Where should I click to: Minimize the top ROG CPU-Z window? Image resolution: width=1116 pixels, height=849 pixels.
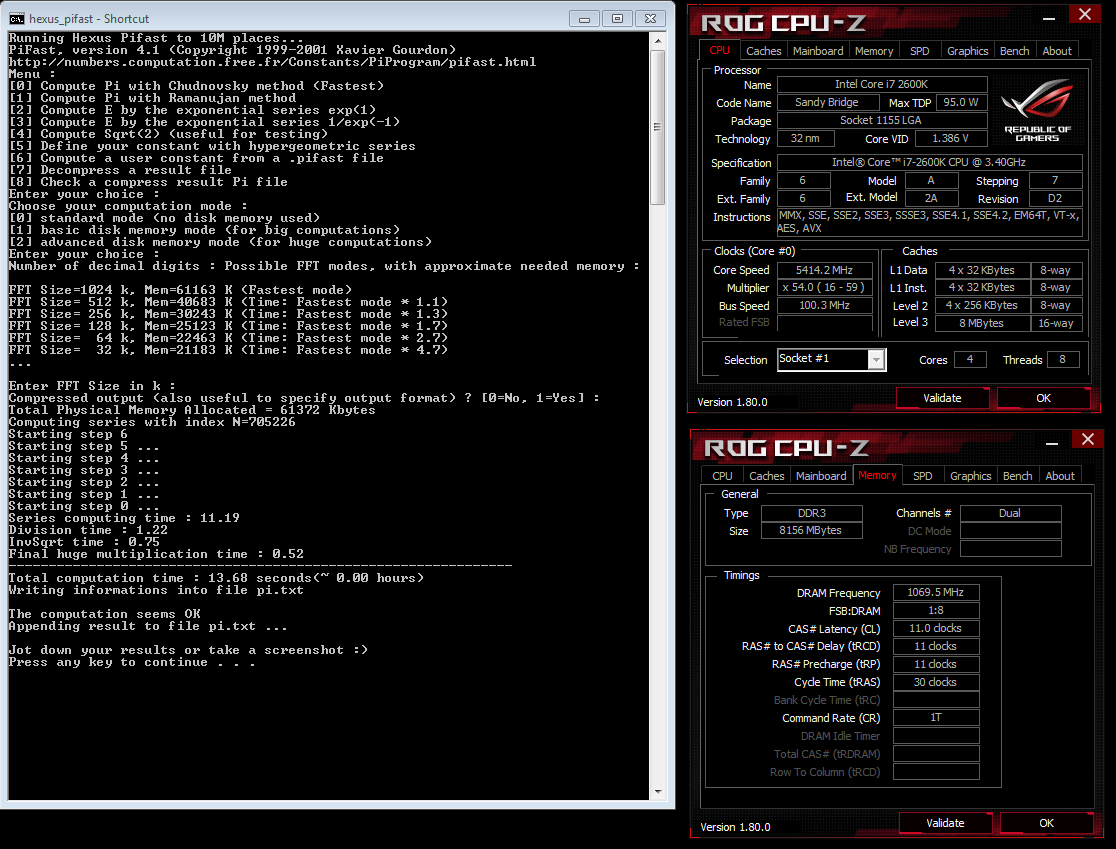click(x=1049, y=18)
